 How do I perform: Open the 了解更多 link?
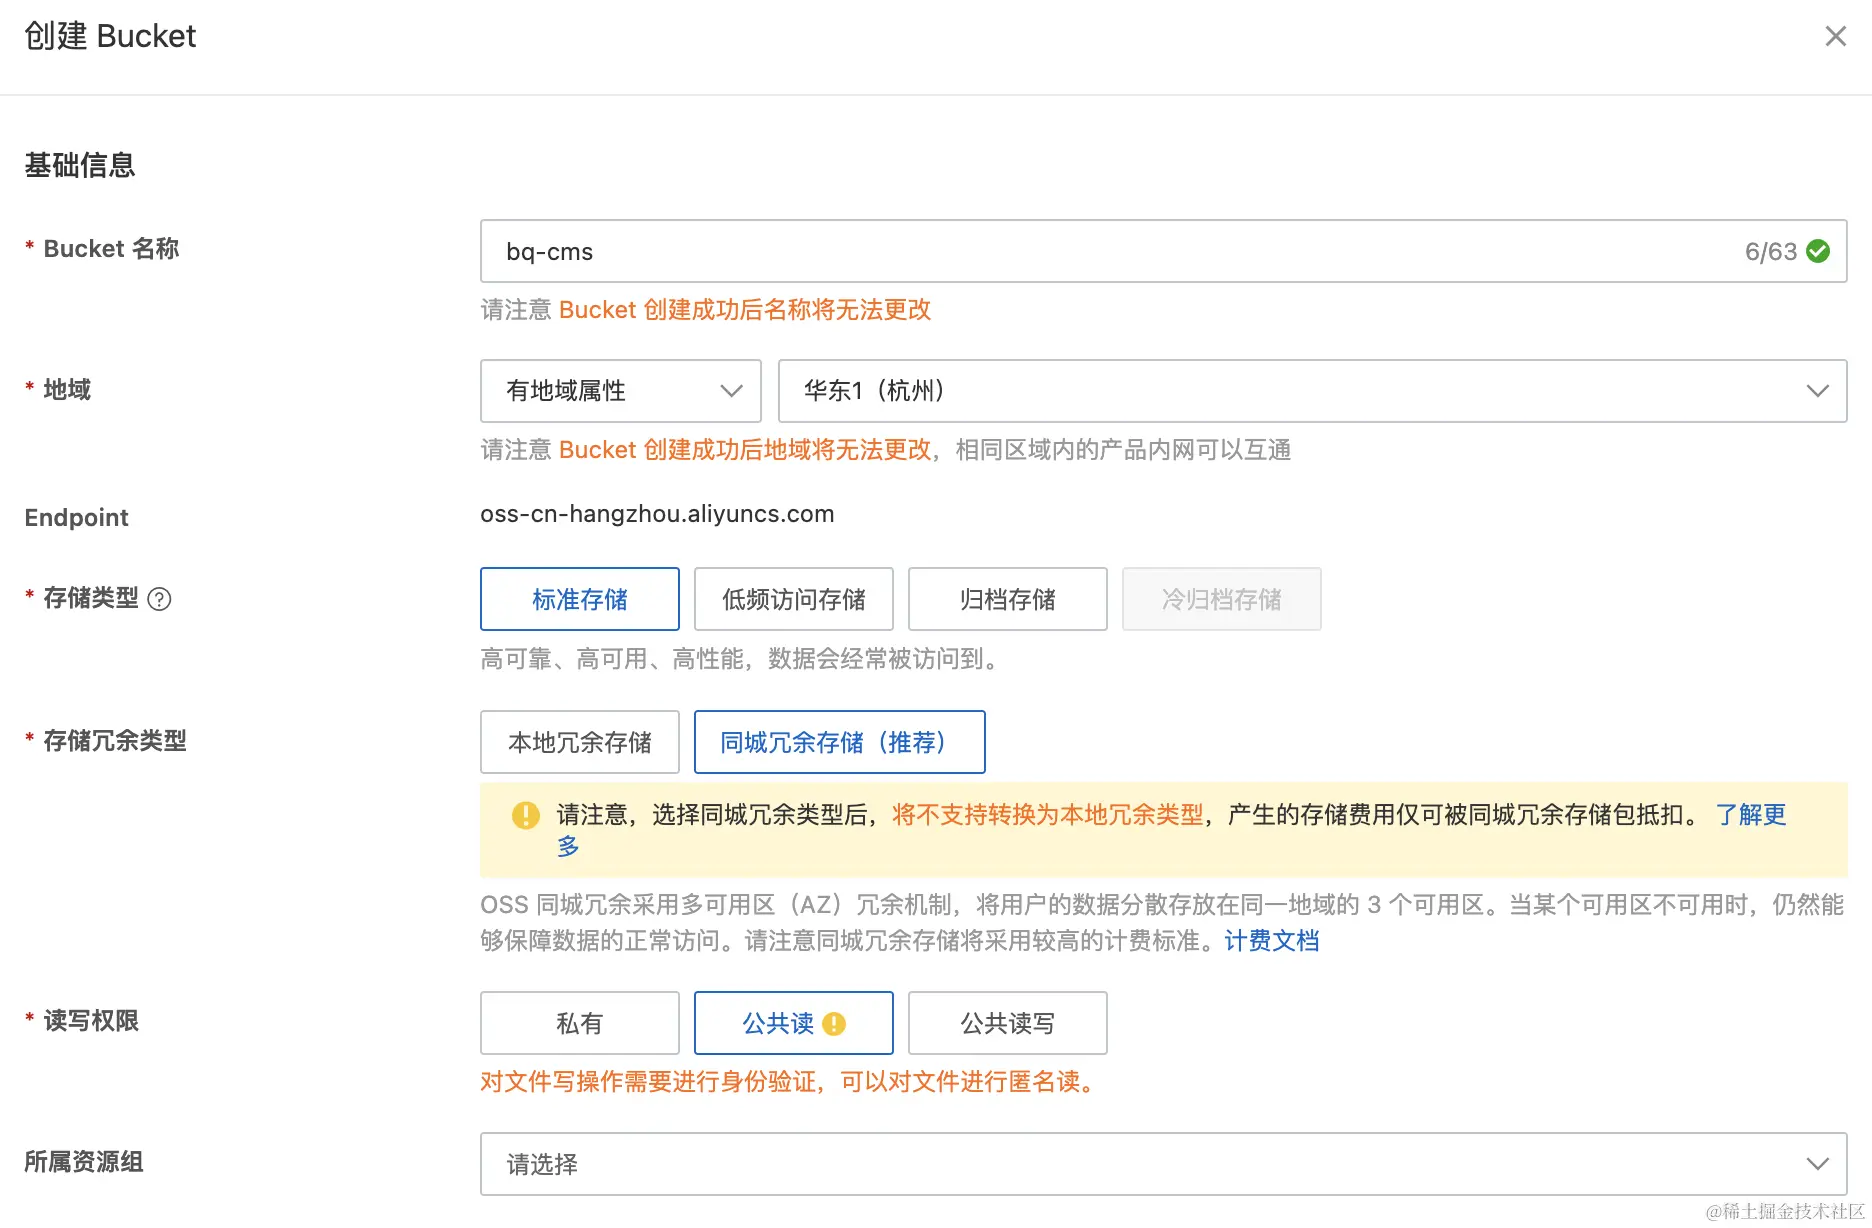click(x=1750, y=815)
